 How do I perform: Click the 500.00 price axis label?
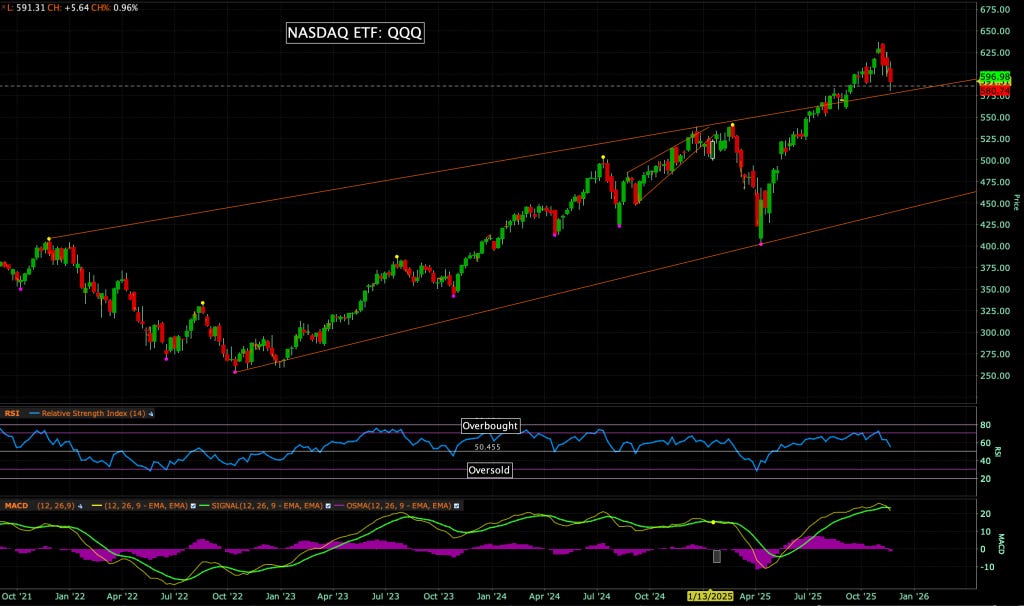pyautogui.click(x=995, y=161)
